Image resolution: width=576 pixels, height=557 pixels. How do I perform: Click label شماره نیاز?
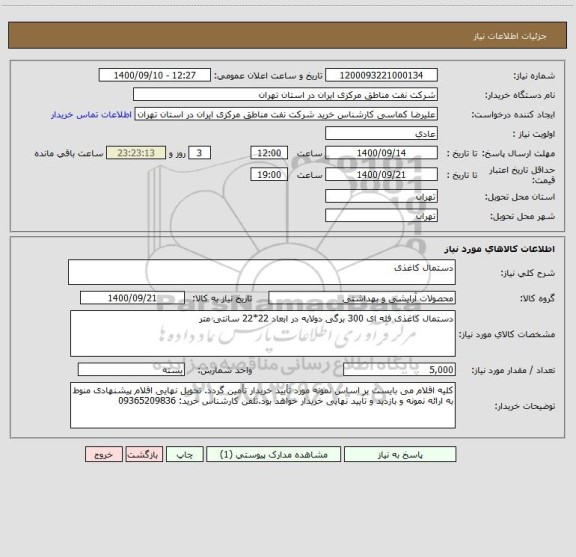click(x=534, y=76)
